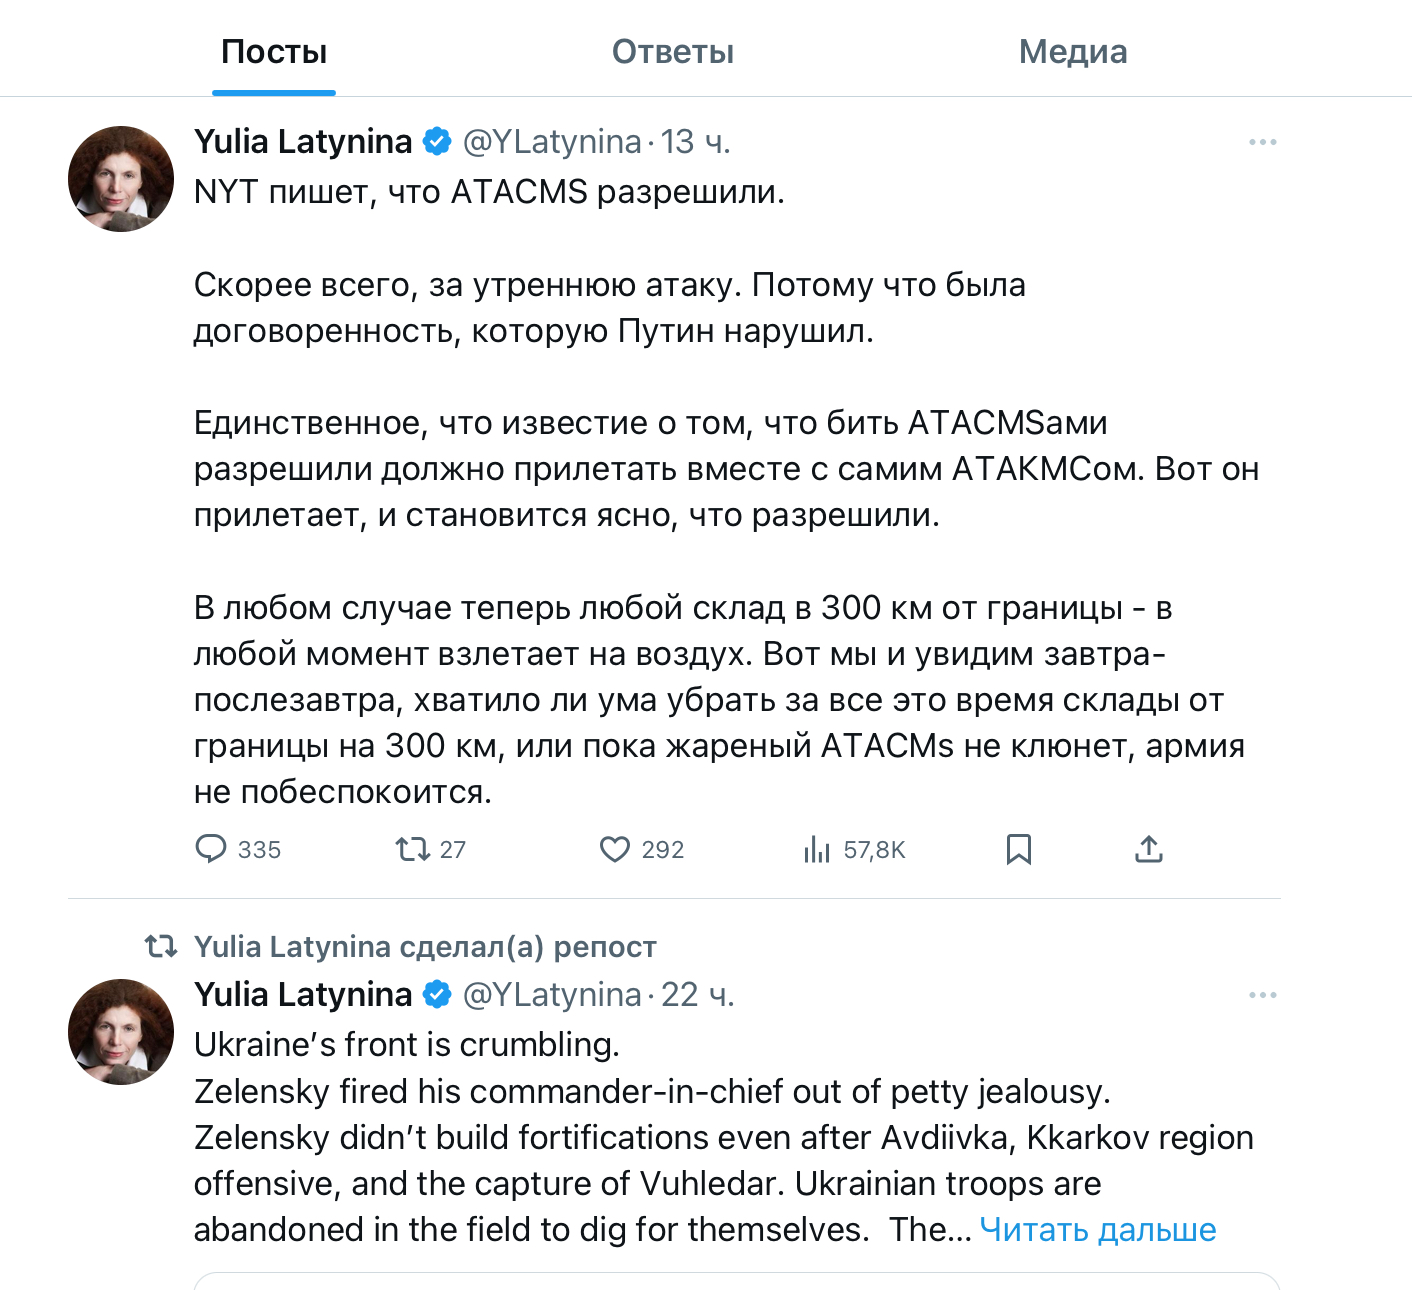This screenshot has height=1290, width=1412.
Task: Open avatar of the ATACMS post author
Action: pyautogui.click(x=121, y=179)
